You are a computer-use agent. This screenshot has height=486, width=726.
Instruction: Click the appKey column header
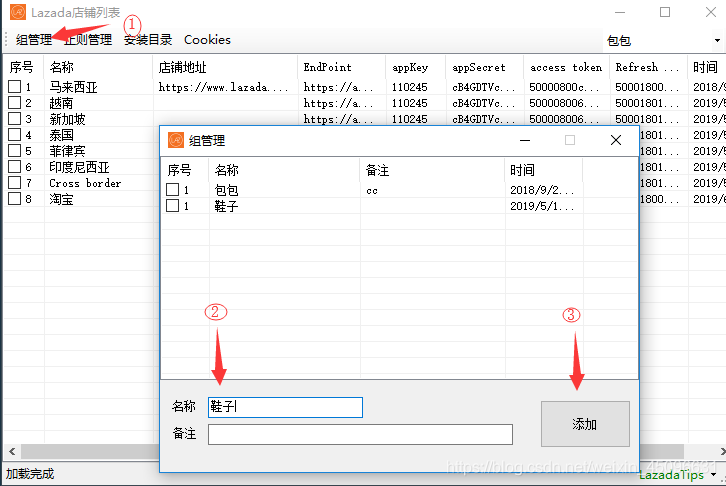point(416,67)
